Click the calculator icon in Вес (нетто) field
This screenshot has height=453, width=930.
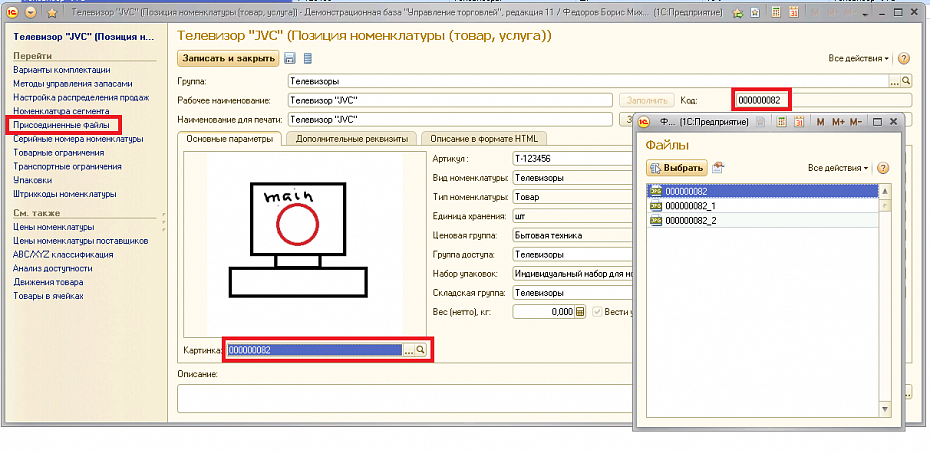coord(579,312)
